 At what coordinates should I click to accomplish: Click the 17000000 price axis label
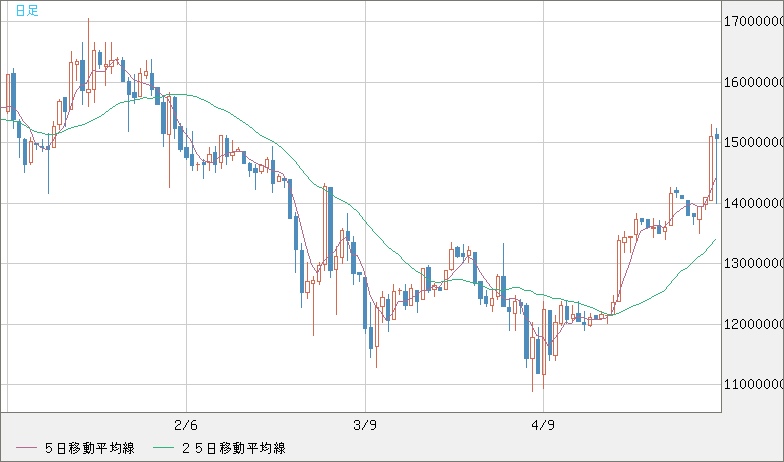[754, 22]
